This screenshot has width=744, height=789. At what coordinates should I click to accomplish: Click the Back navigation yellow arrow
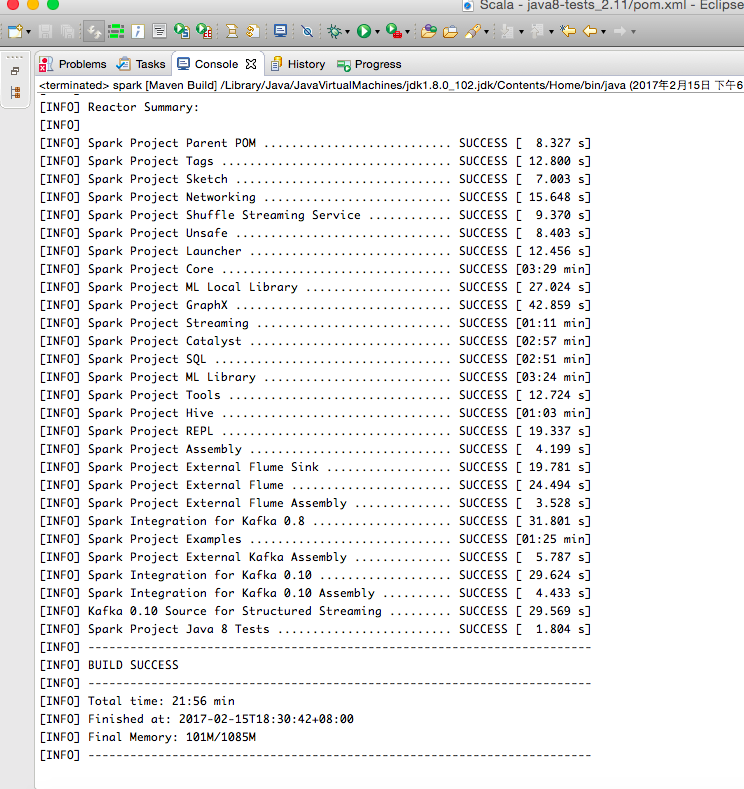pyautogui.click(x=590, y=32)
